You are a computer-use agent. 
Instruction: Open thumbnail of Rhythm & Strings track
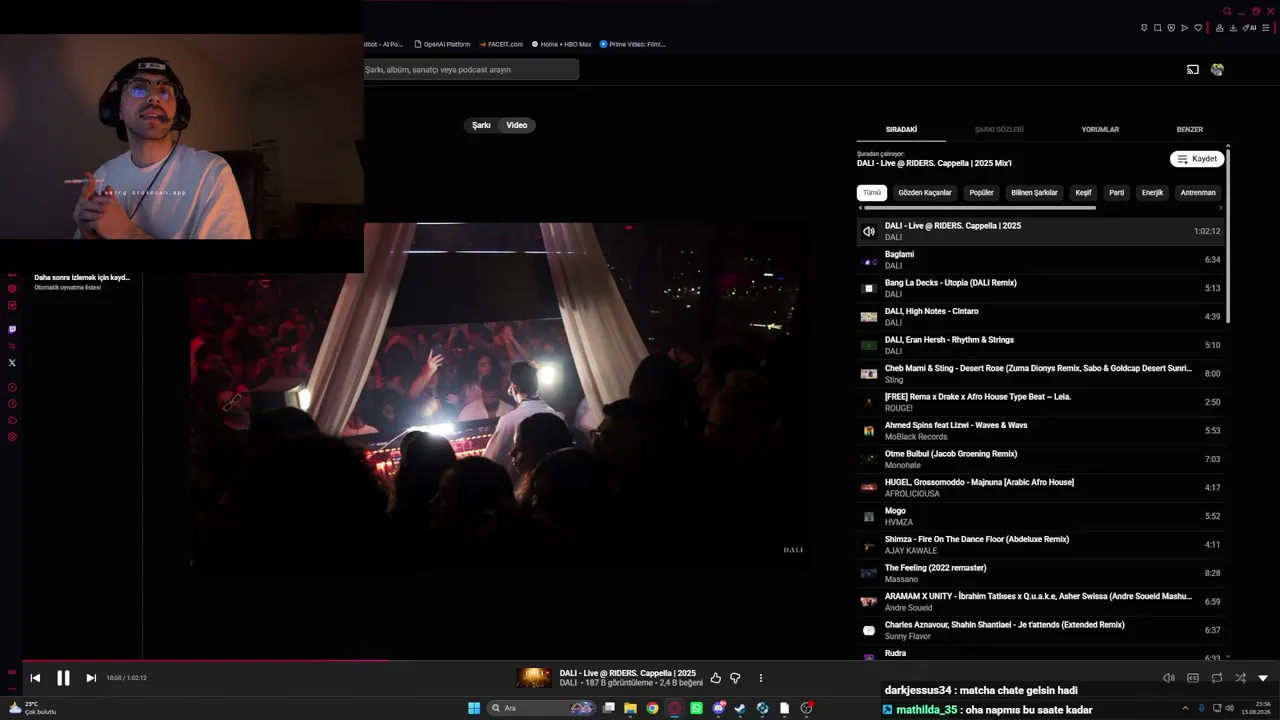tap(869, 345)
